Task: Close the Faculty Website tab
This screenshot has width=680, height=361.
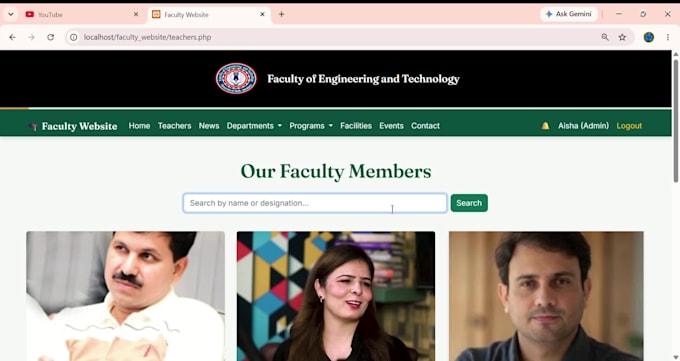Action: coord(262,14)
